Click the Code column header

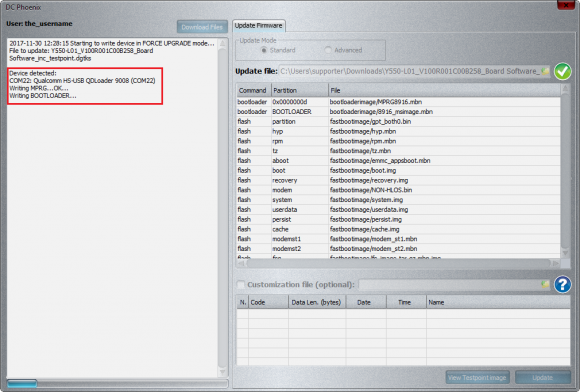tap(268, 302)
